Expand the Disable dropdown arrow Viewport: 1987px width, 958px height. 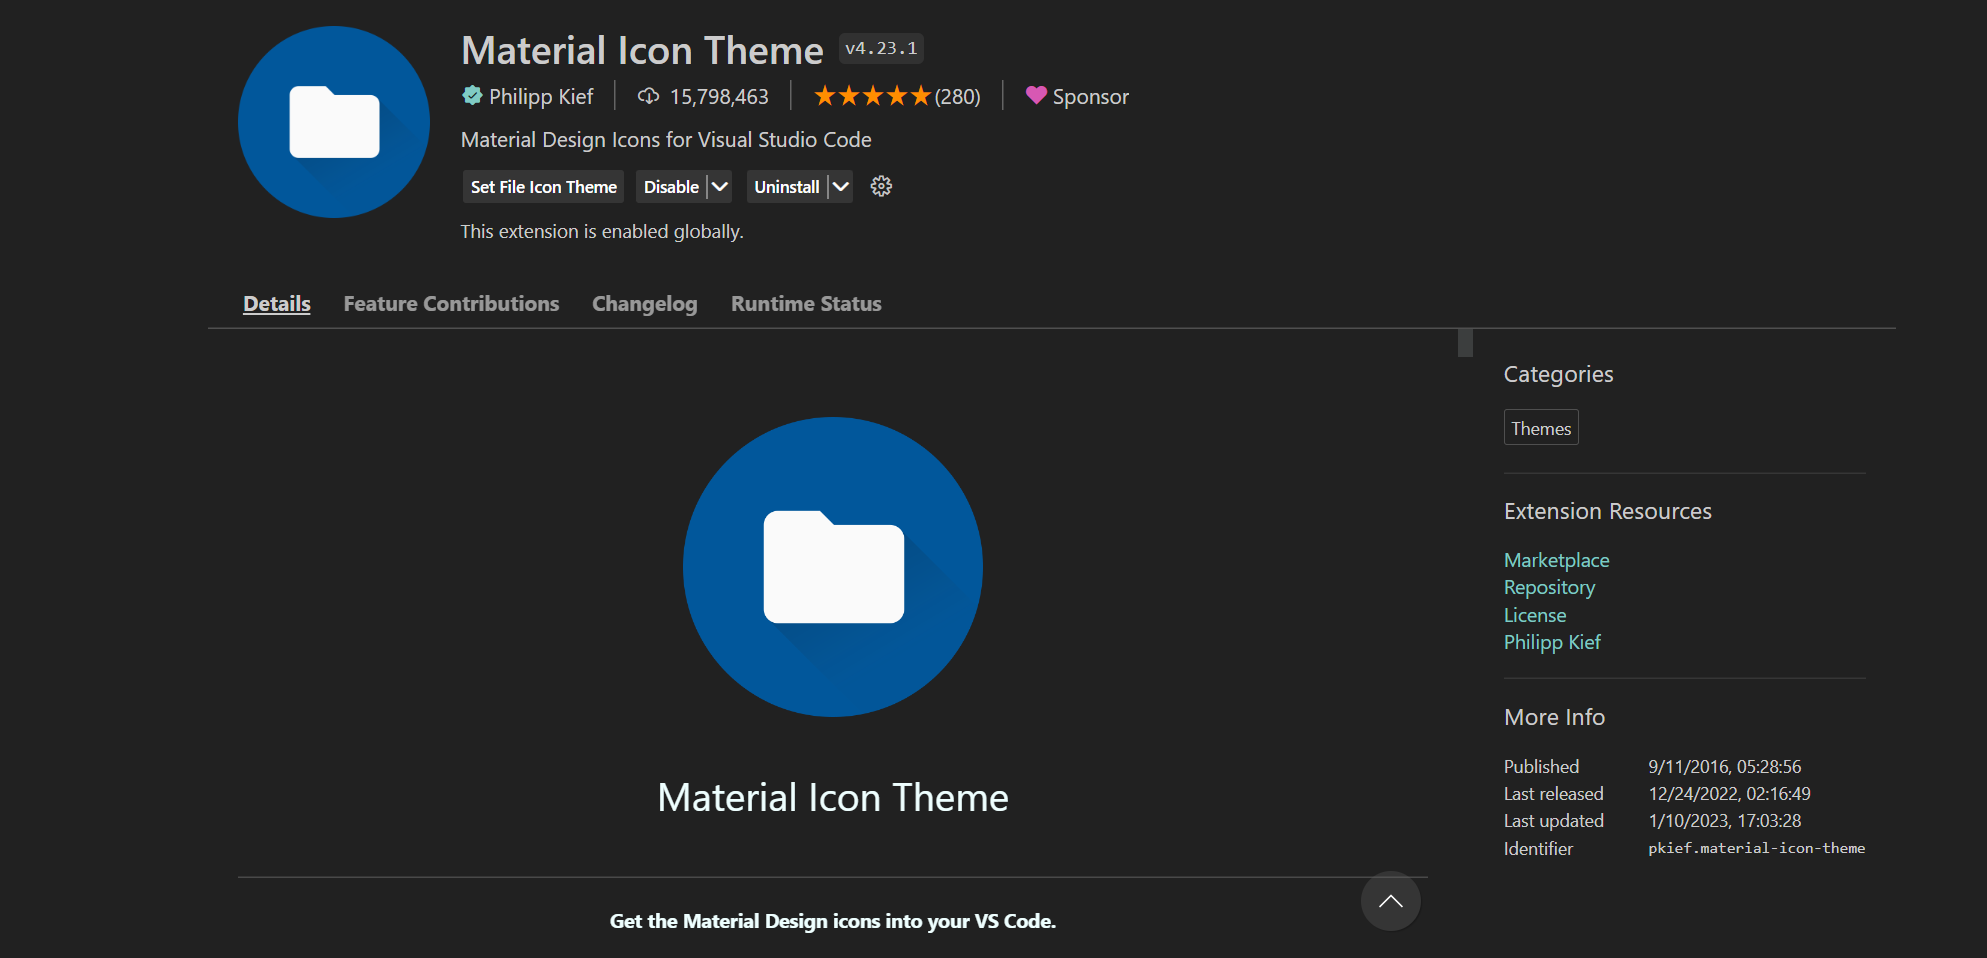pyautogui.click(x=719, y=187)
